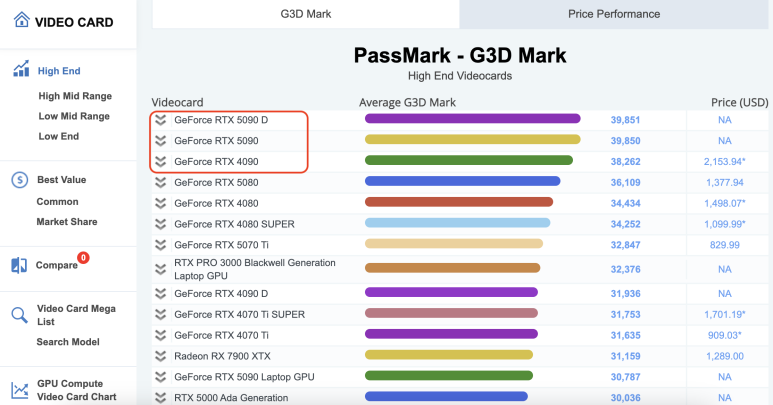Screen dimensions: 773x405
Task: Open the Market Share link
Action: 67,222
